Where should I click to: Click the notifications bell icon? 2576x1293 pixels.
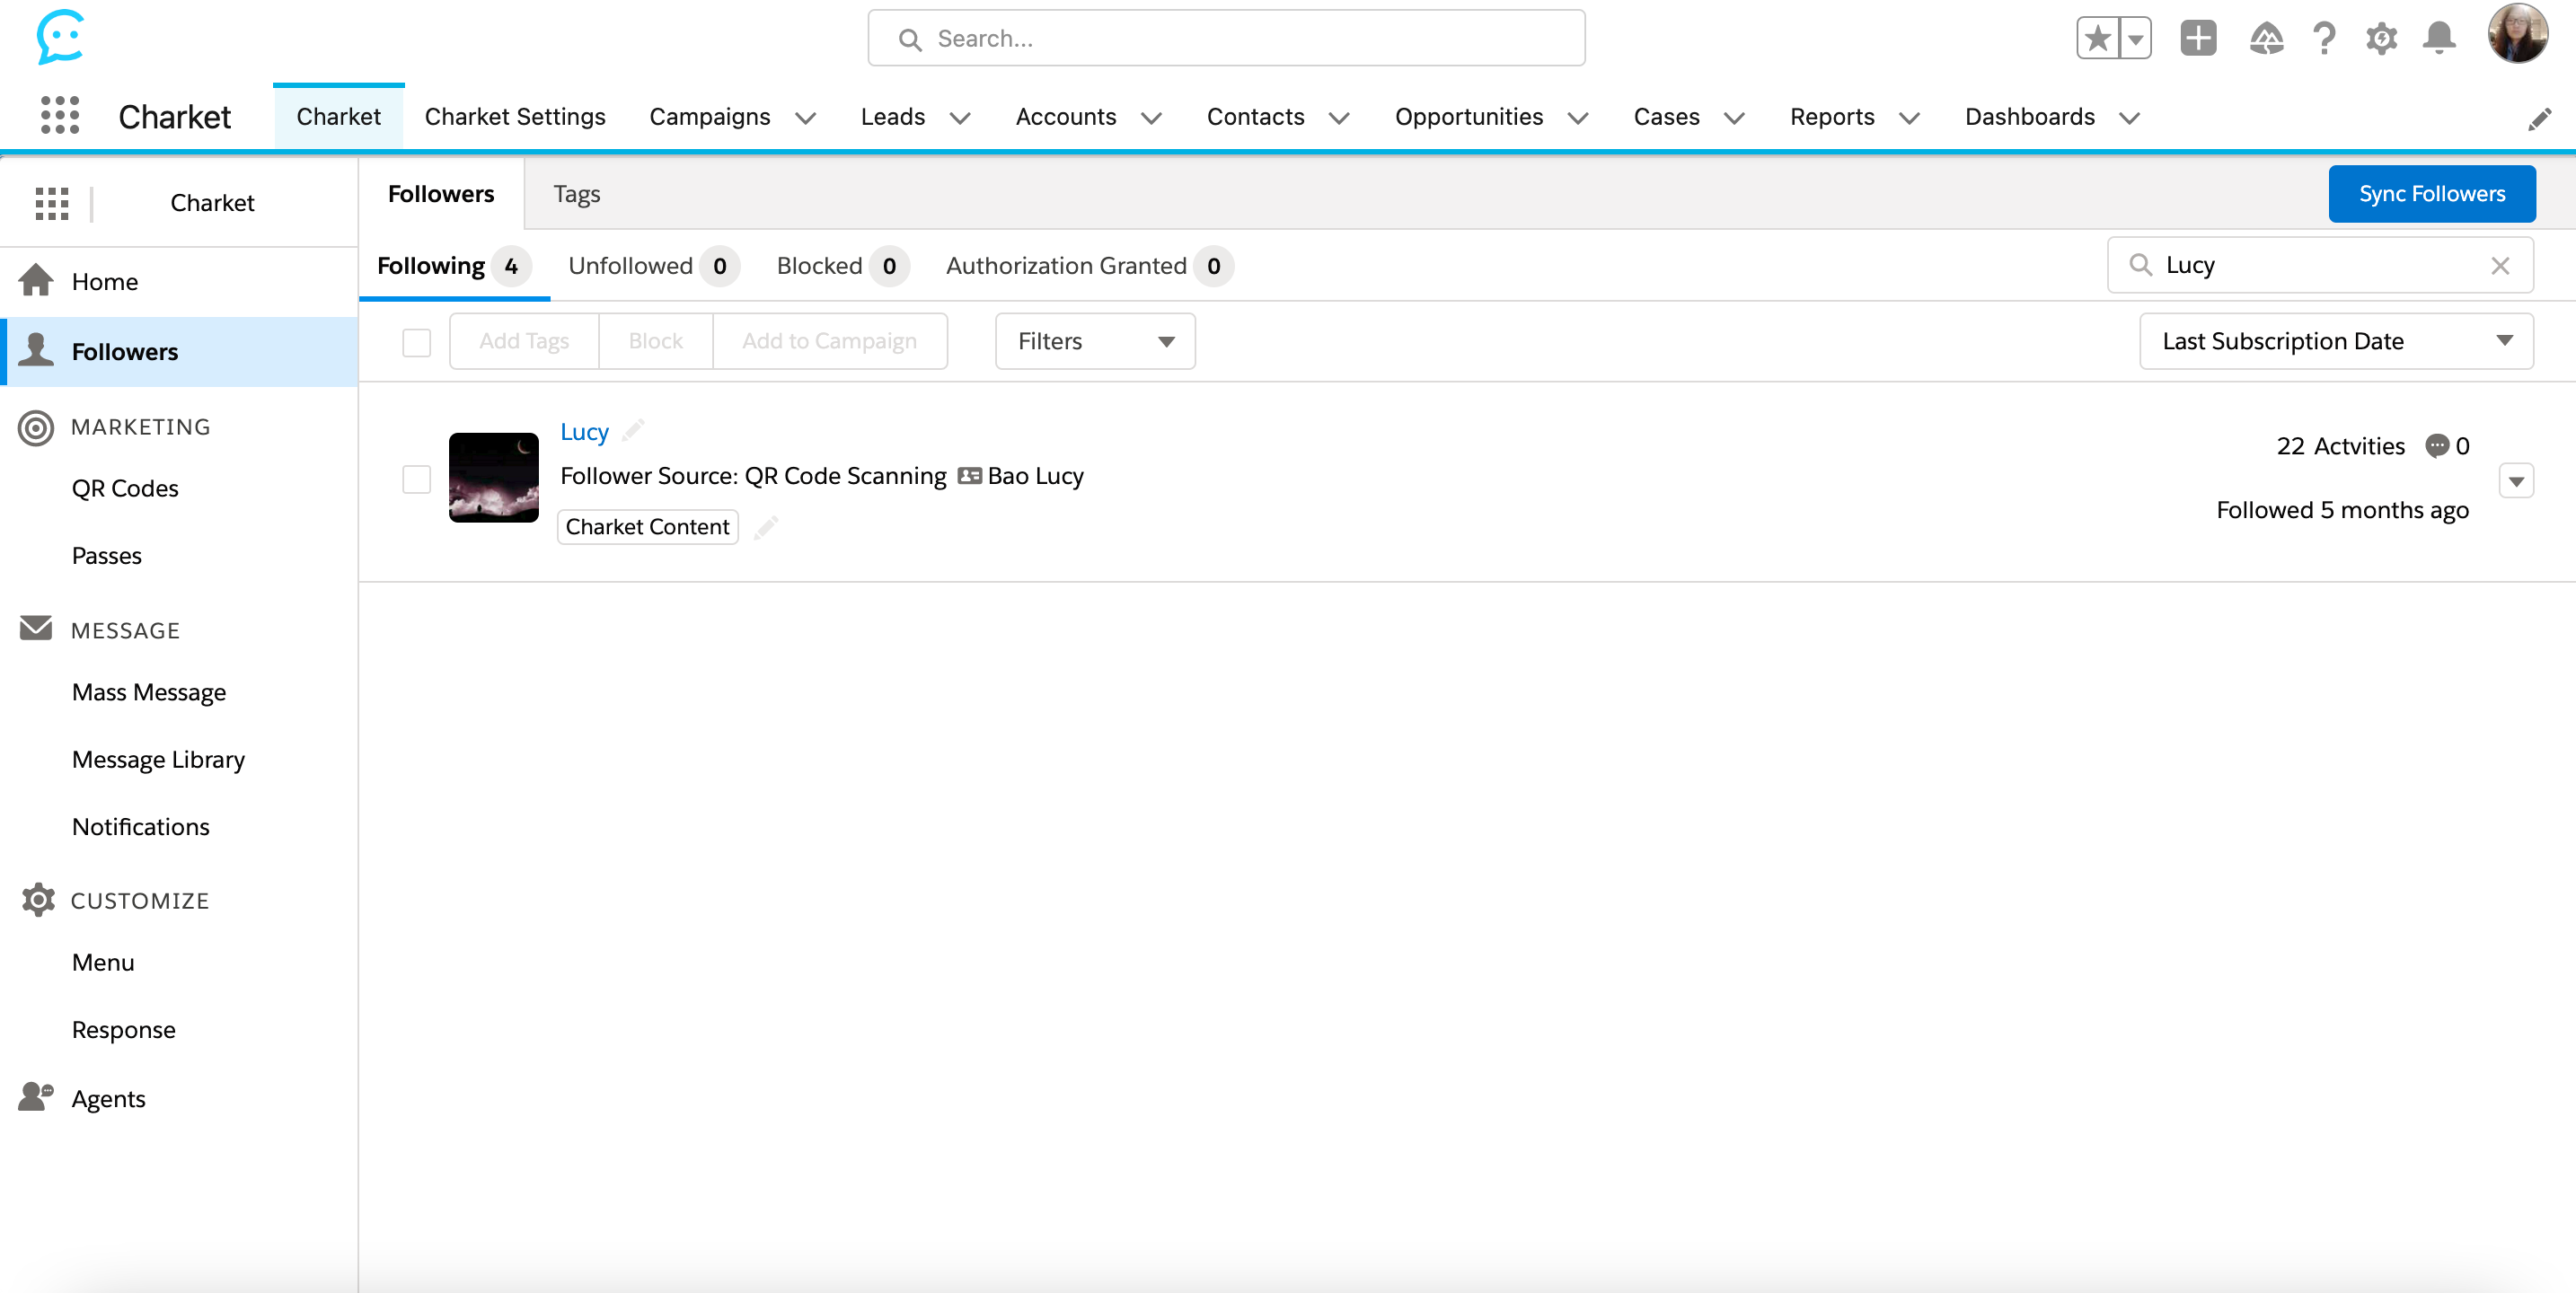(2439, 39)
